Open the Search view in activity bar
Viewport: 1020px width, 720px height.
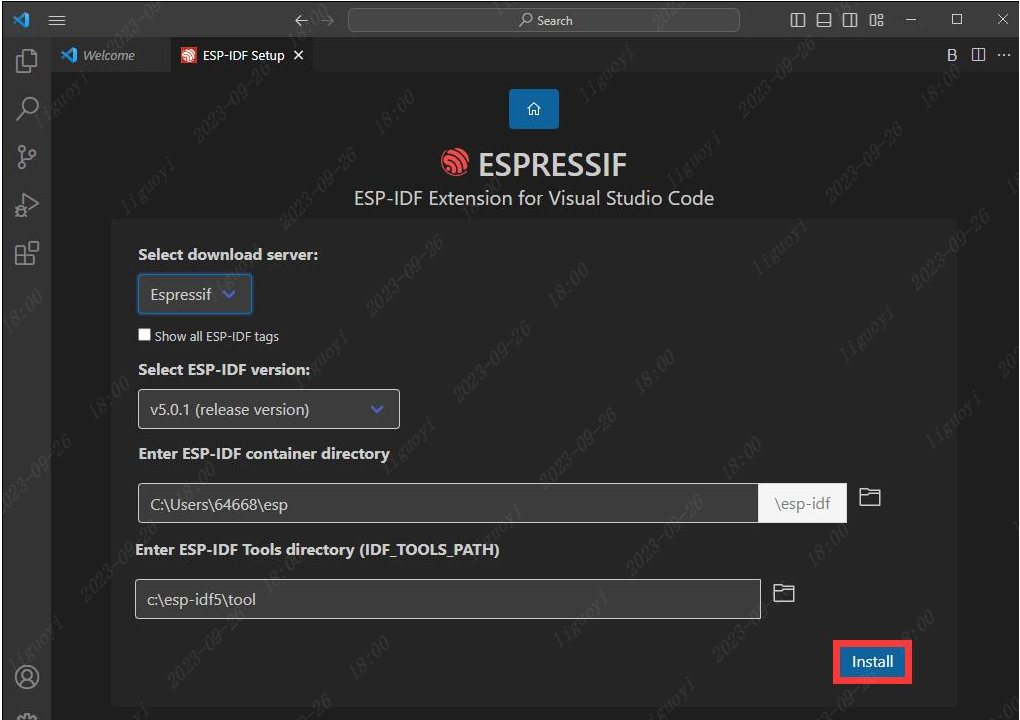[27, 108]
